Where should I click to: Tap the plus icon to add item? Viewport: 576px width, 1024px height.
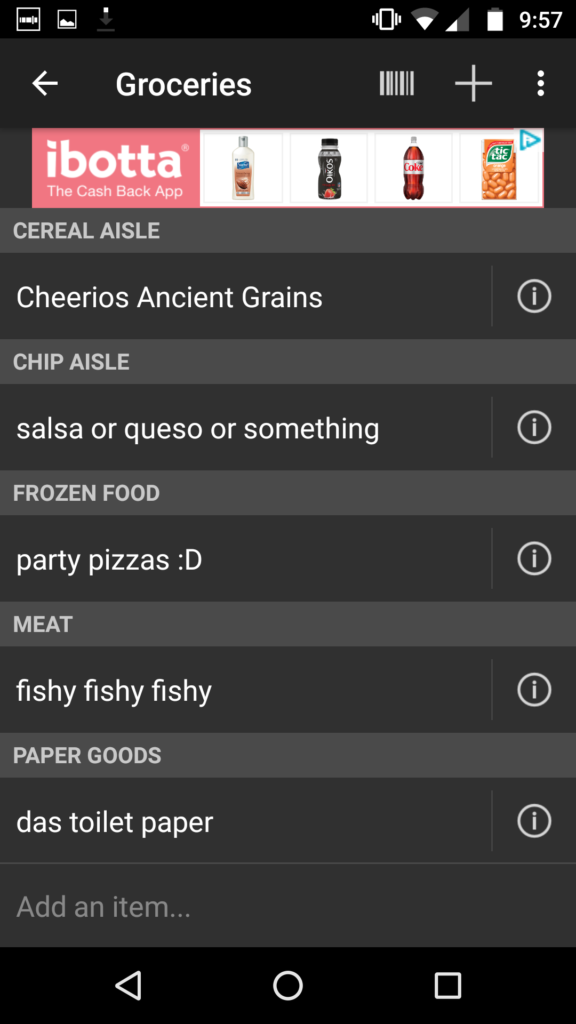pos(473,84)
